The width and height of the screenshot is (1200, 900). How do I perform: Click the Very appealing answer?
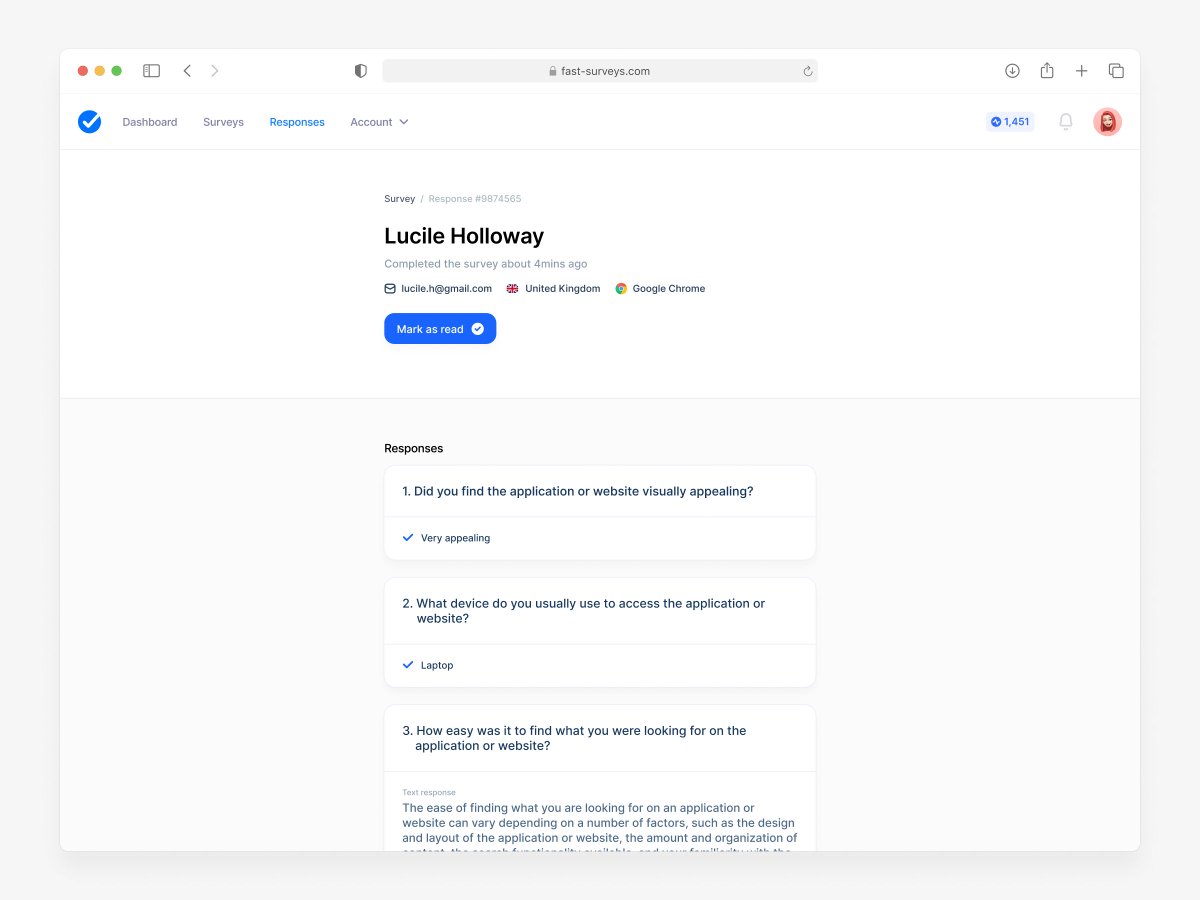click(455, 538)
